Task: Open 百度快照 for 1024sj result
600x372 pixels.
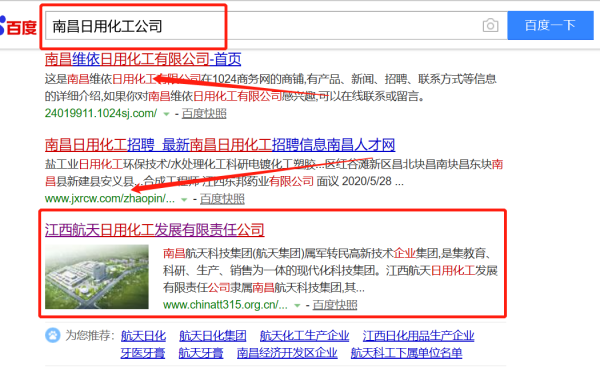Action: [x=204, y=114]
